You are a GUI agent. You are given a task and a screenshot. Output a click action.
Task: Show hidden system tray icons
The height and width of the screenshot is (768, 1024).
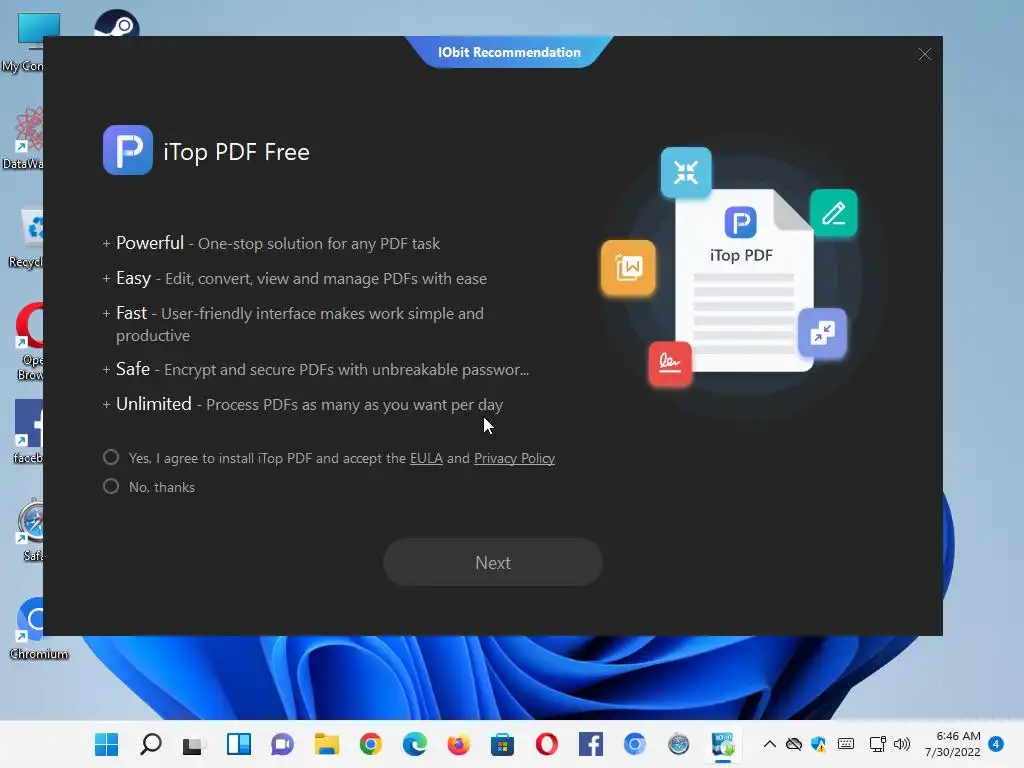click(x=770, y=744)
